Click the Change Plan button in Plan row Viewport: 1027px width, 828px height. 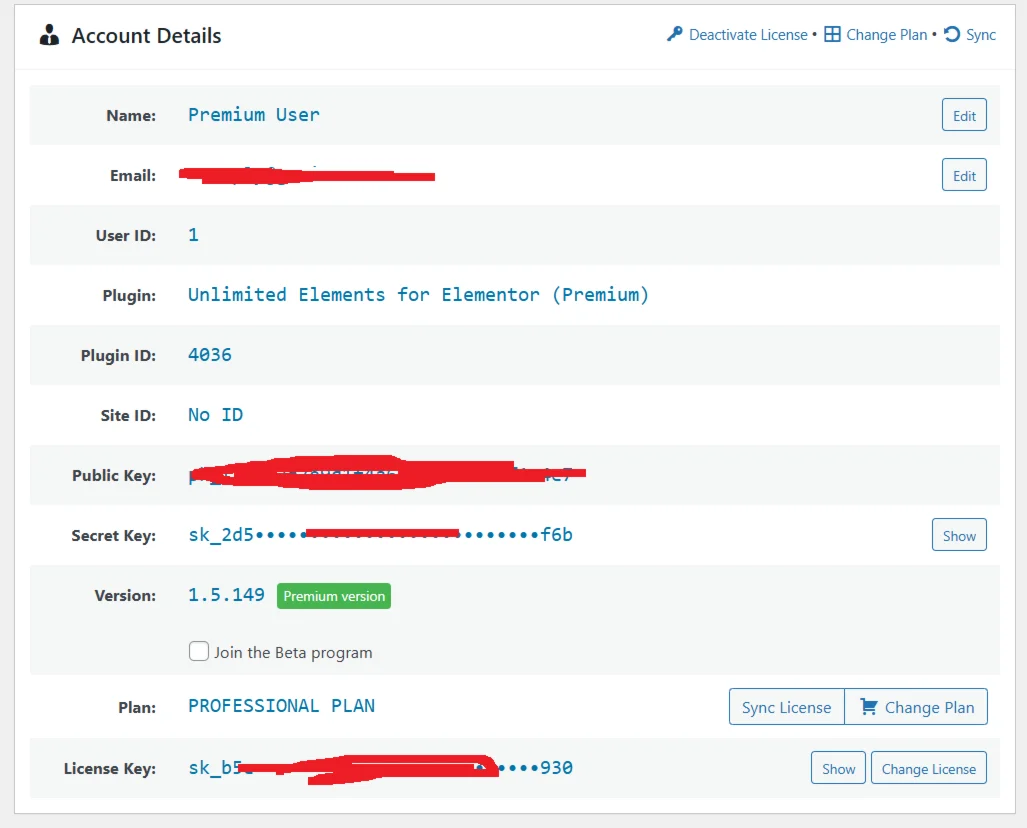point(916,707)
